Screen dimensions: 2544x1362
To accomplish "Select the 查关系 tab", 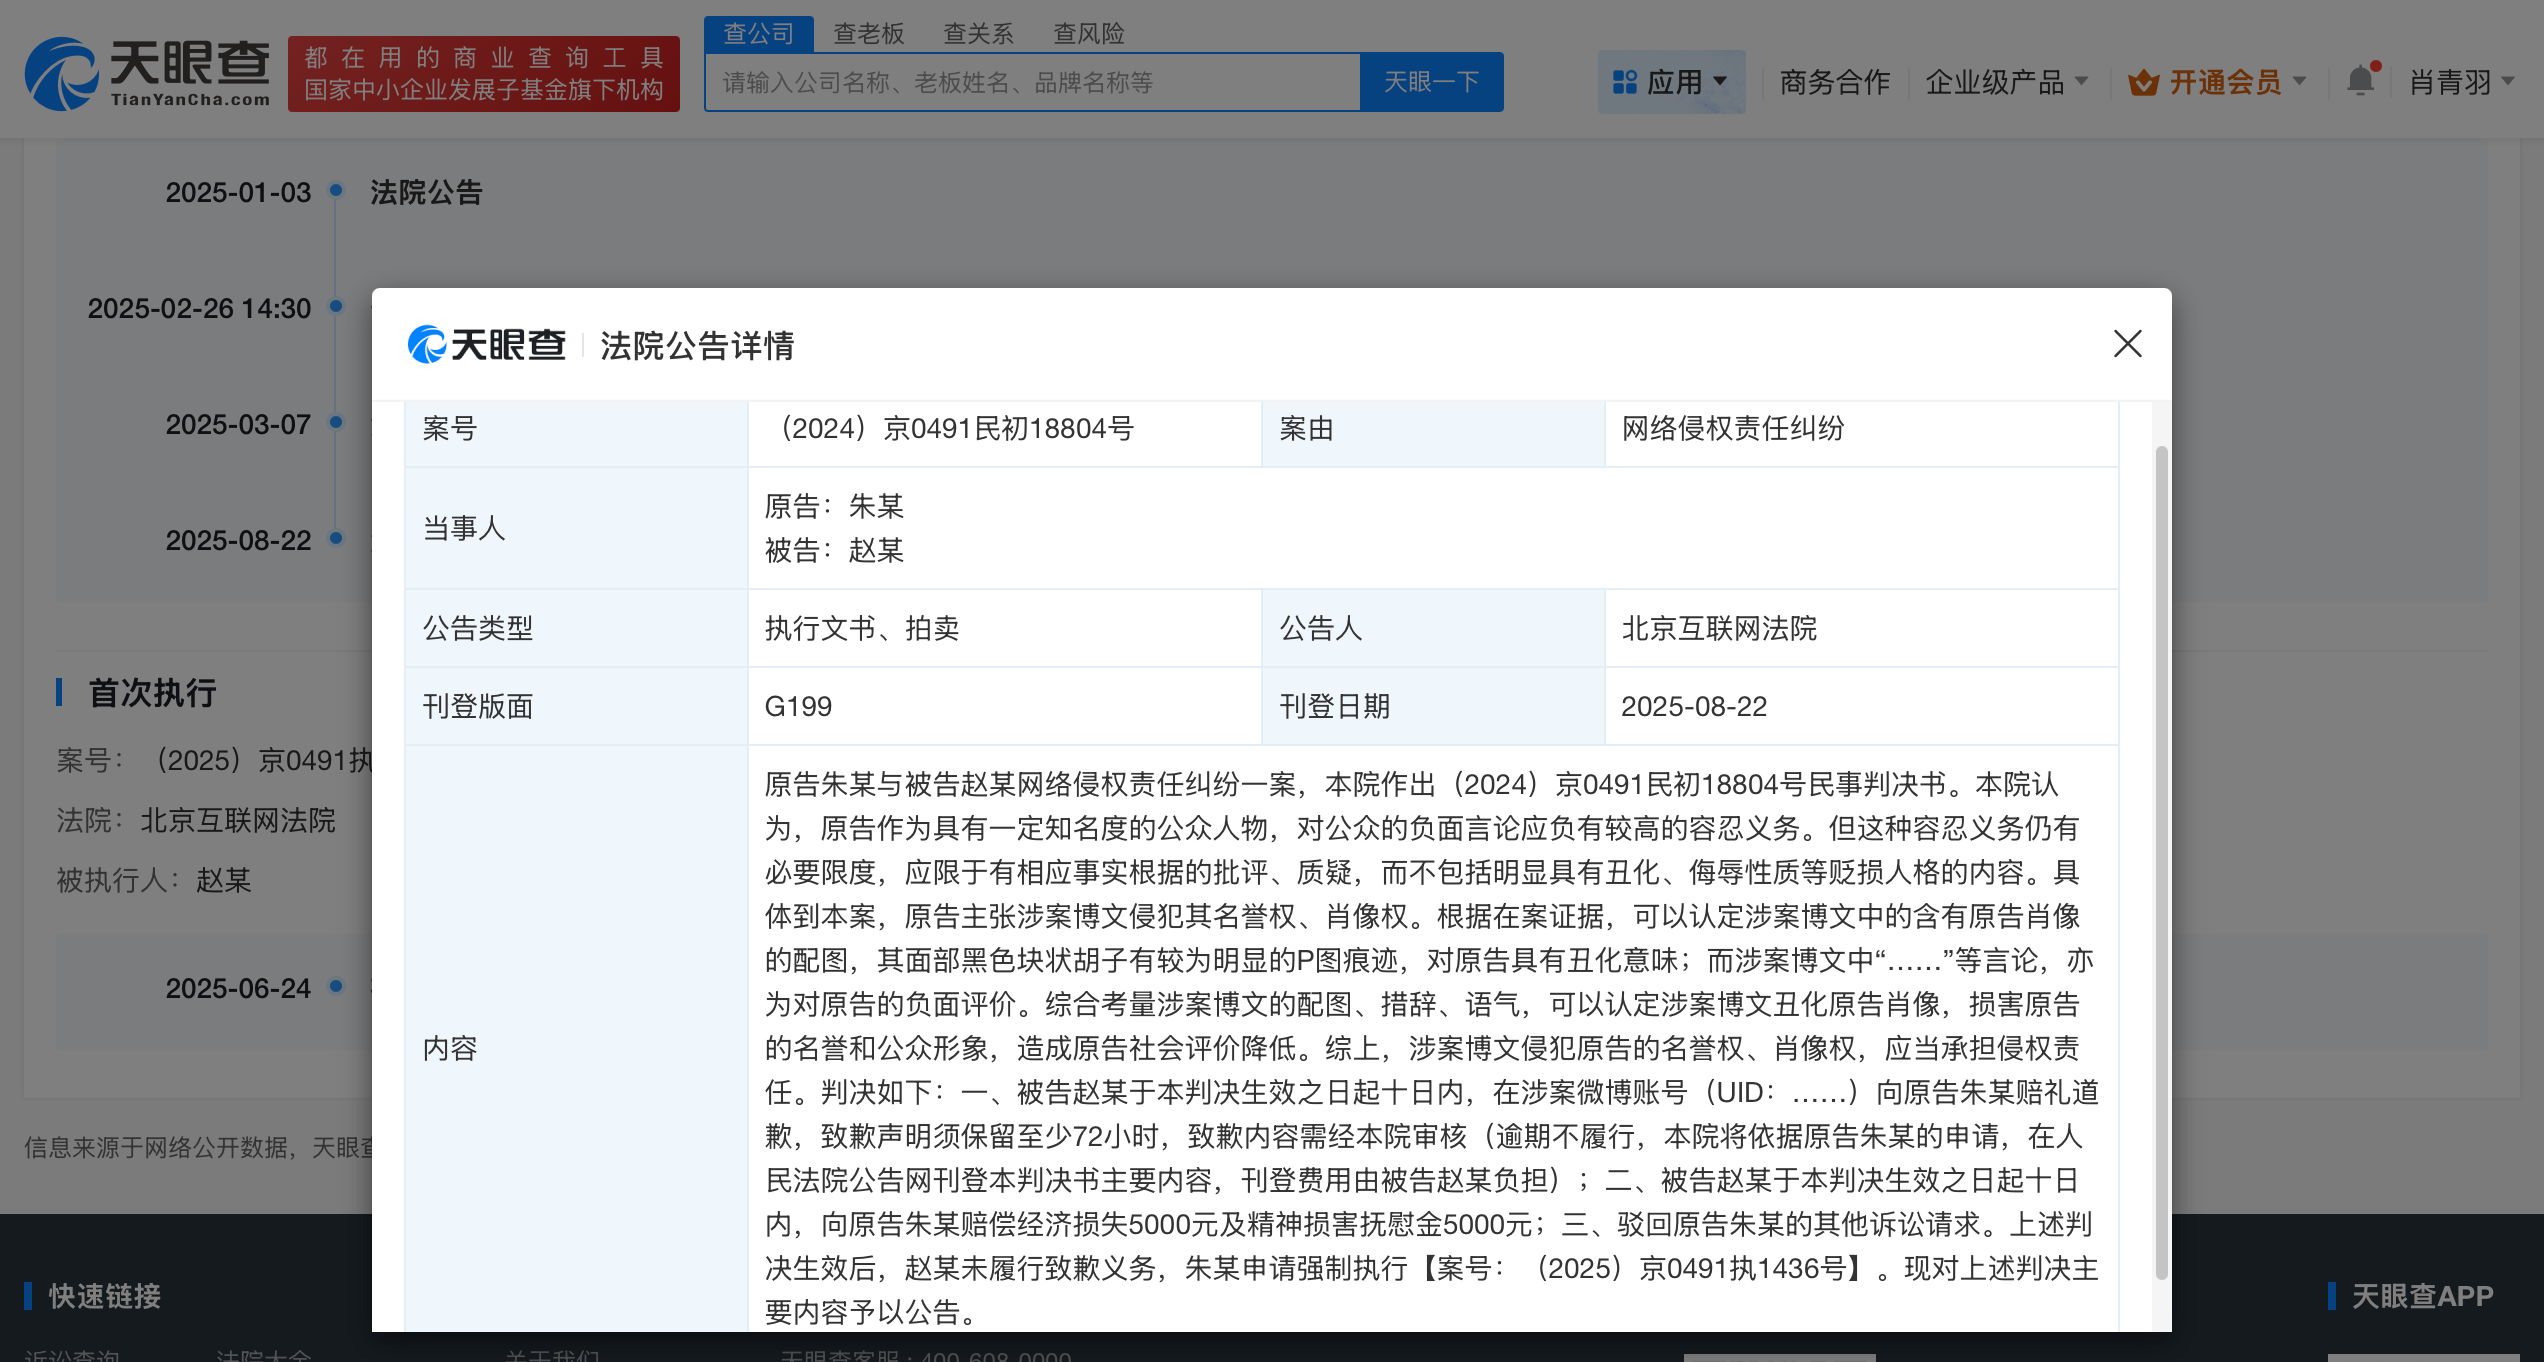I will (978, 33).
